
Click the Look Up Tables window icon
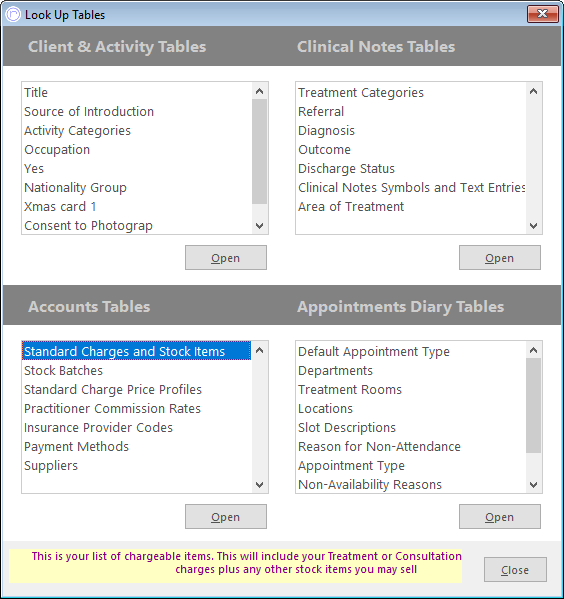click(13, 15)
